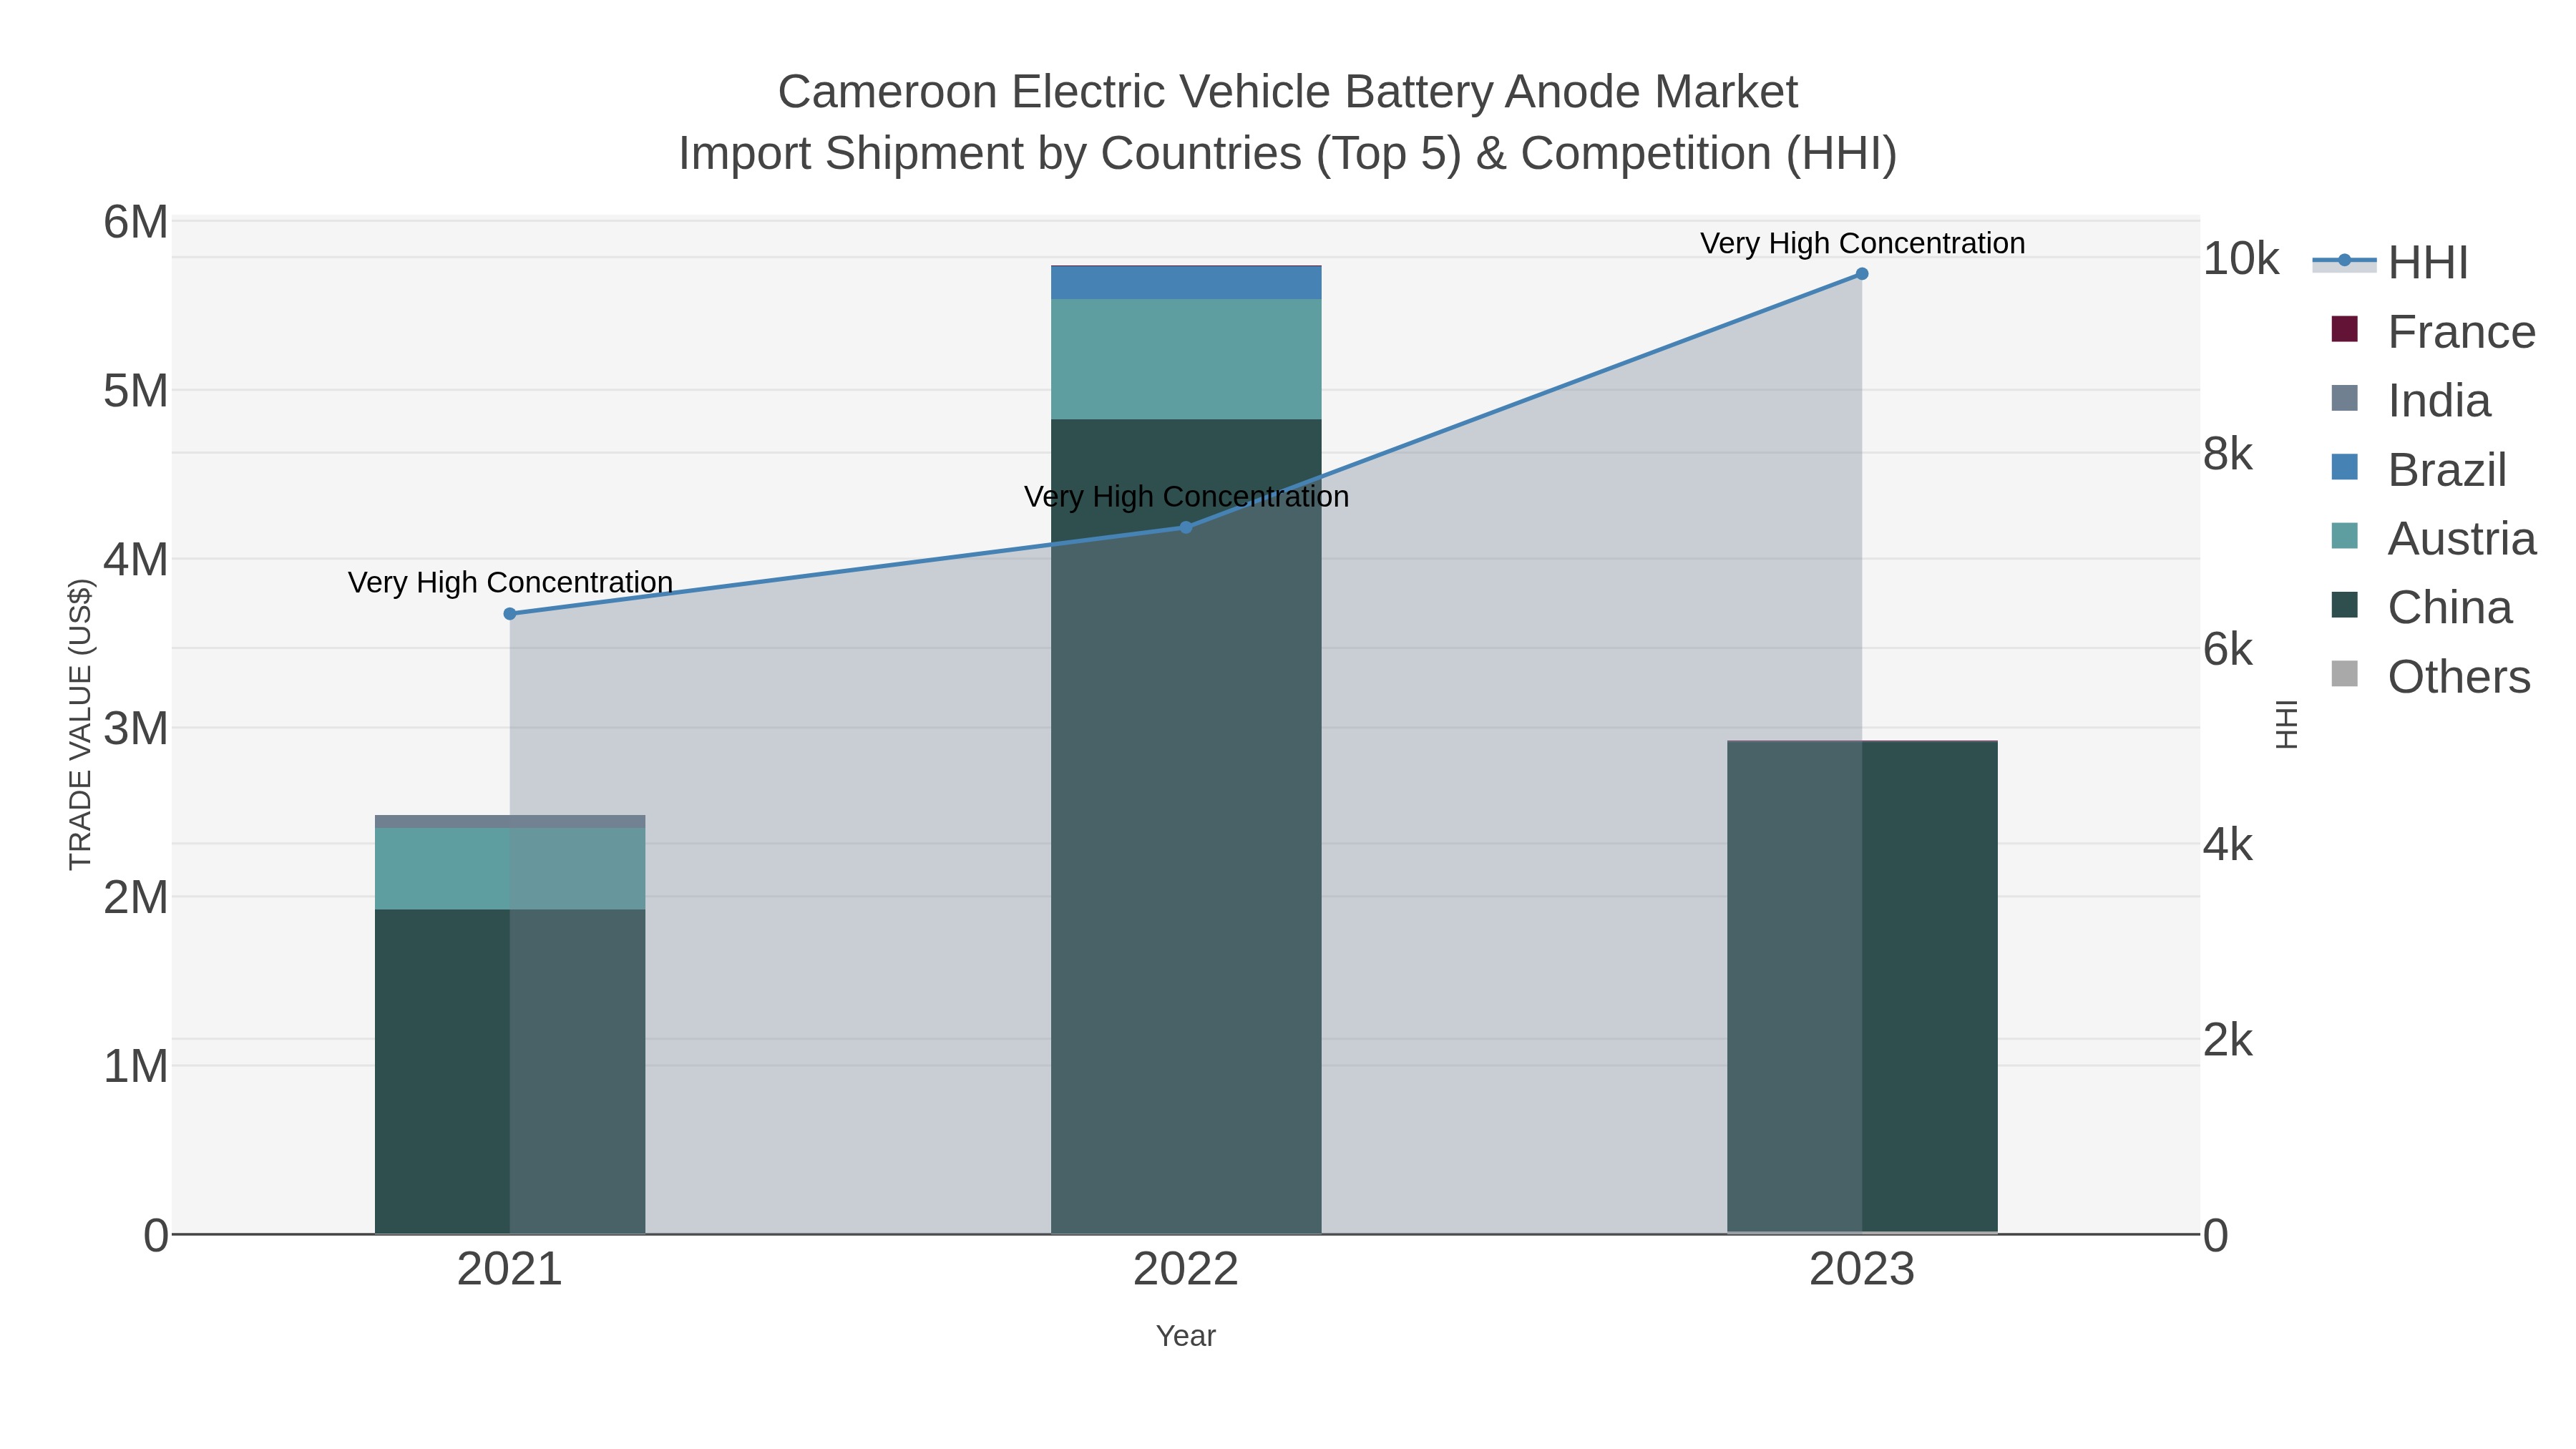
Task: Click the 10k tick on right axis
Action: click(2241, 259)
